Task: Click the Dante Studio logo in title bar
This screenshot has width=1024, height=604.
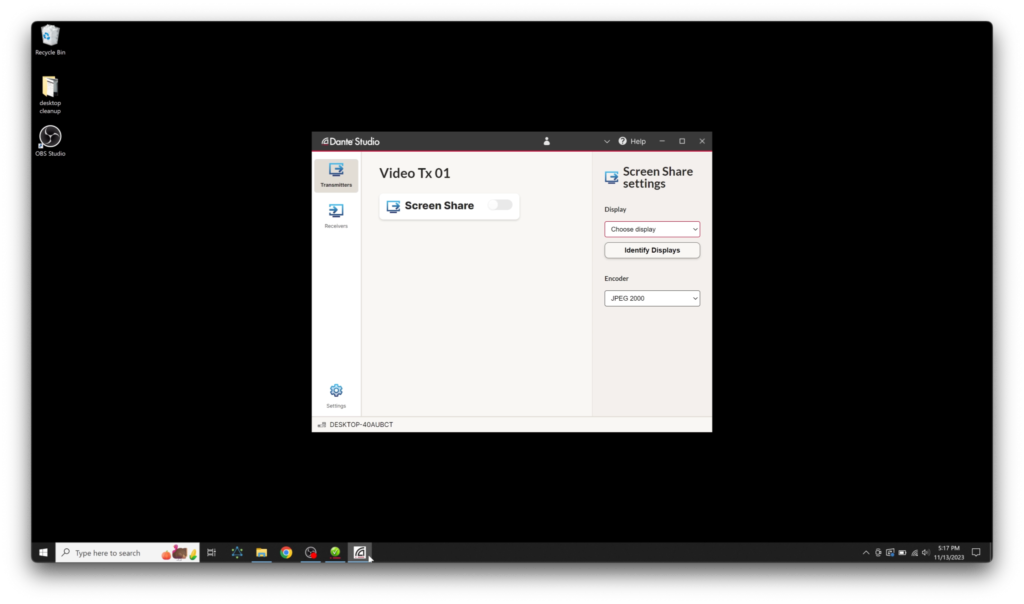Action: coord(350,141)
